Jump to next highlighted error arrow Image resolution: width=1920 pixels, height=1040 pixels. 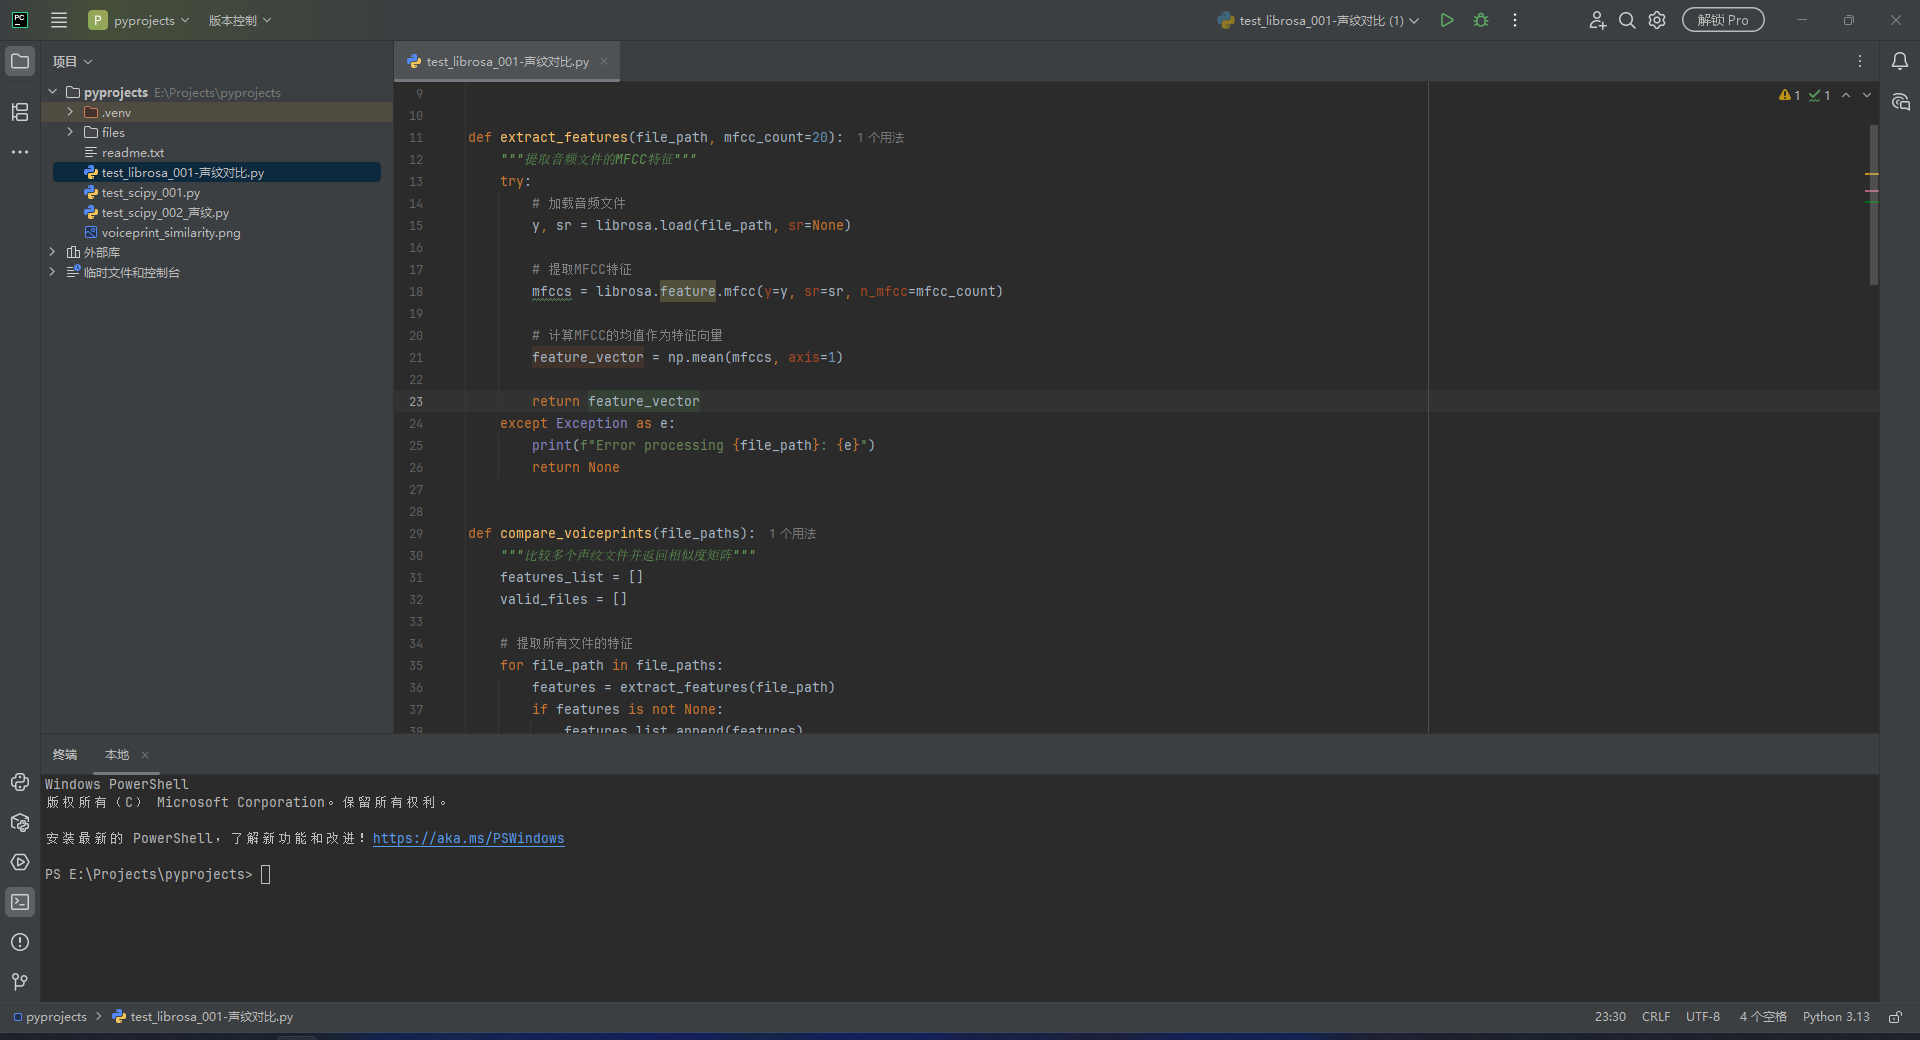click(1867, 95)
